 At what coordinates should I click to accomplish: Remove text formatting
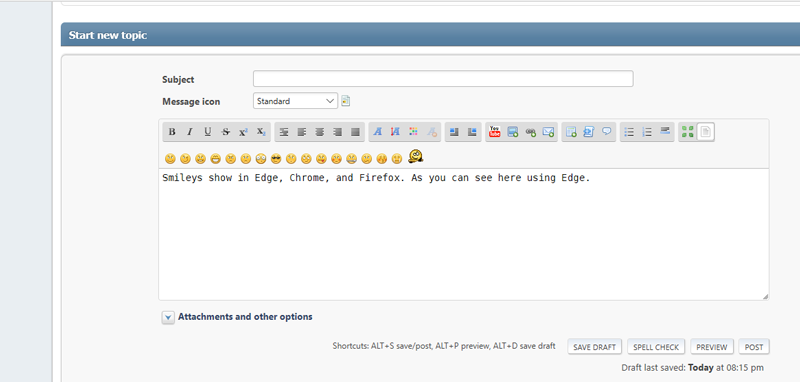(x=432, y=132)
